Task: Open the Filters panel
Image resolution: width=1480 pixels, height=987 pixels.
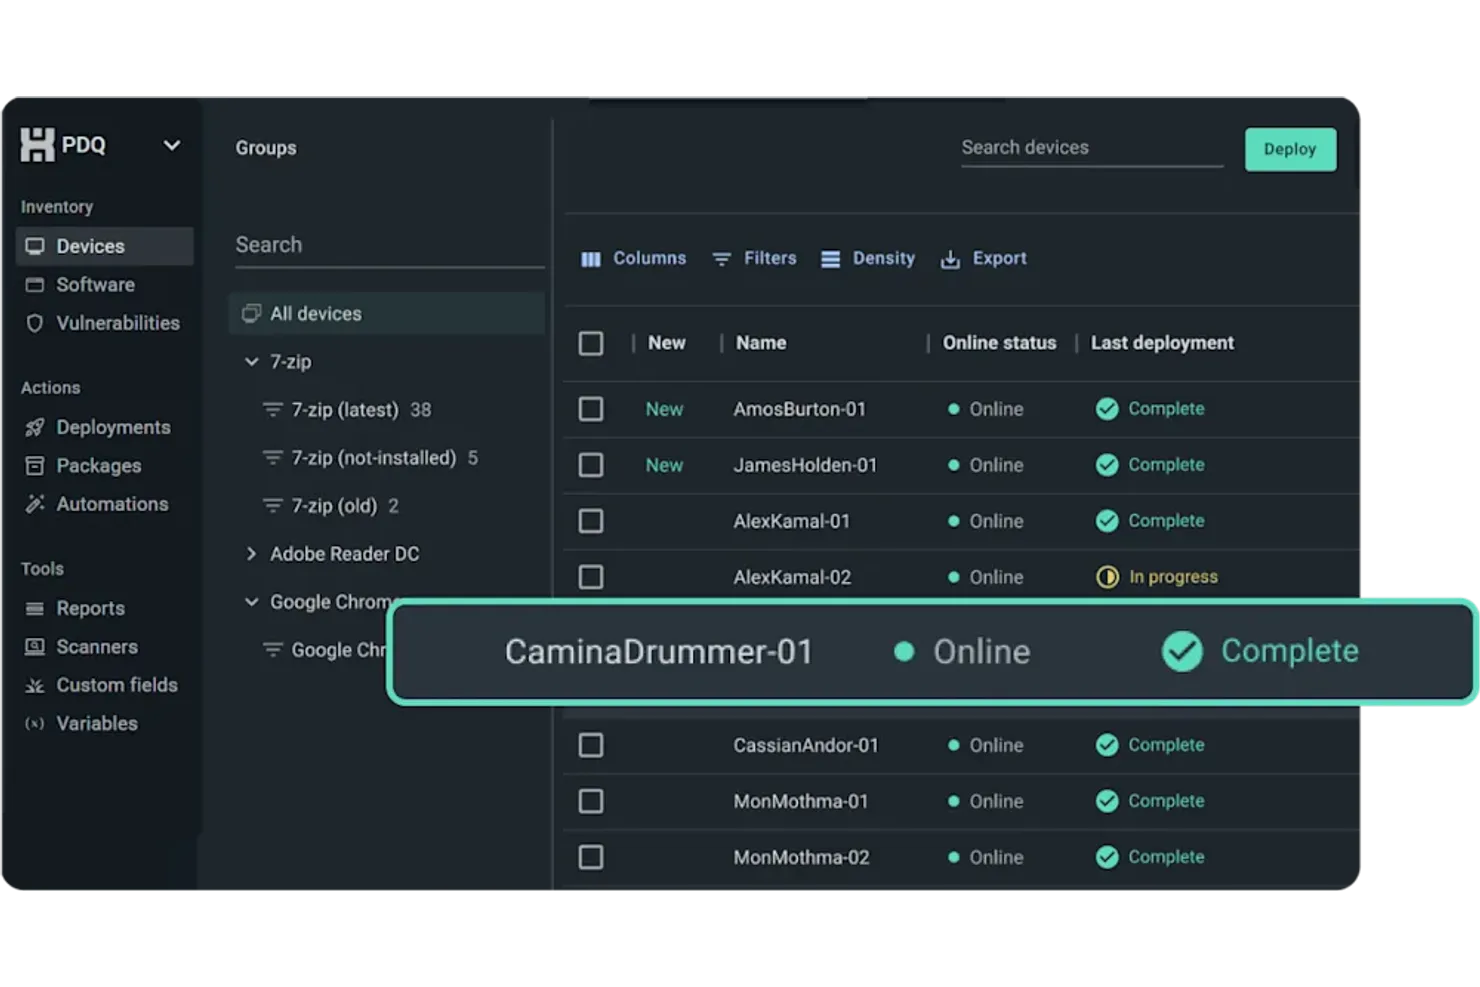Action: [755, 258]
